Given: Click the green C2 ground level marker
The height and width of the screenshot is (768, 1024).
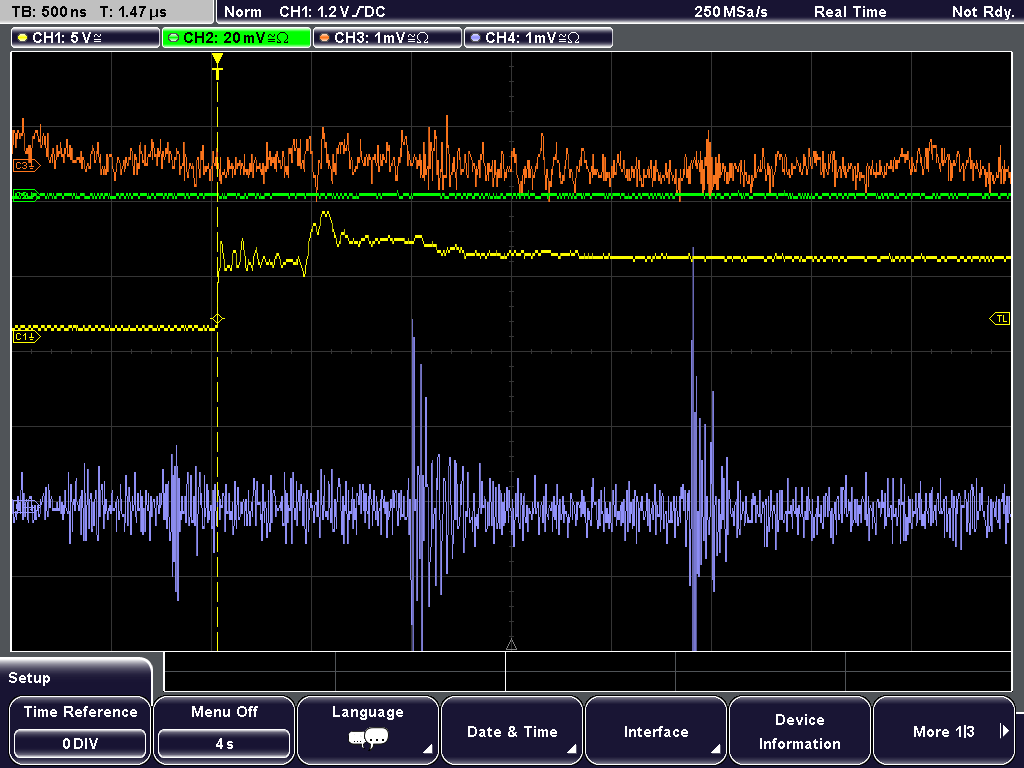Looking at the screenshot, I should (26, 195).
